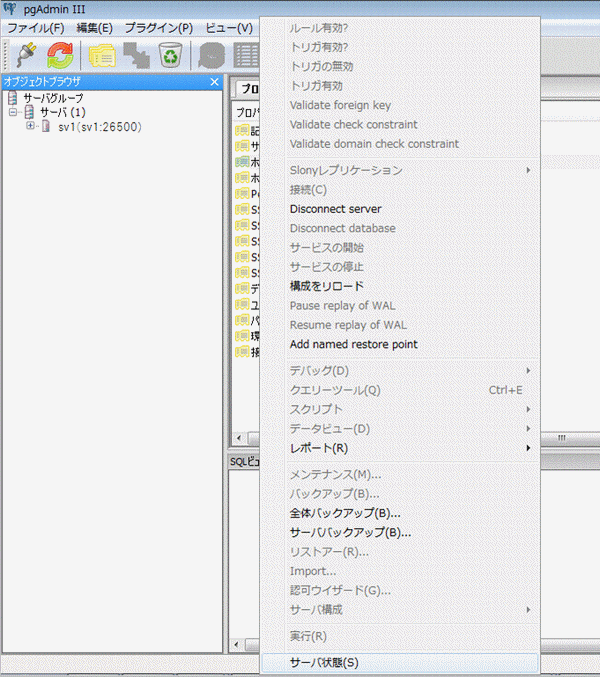The width and height of the screenshot is (600, 677).
Task: Click the SQL query tool toolbar icon
Action: [x=210, y=56]
